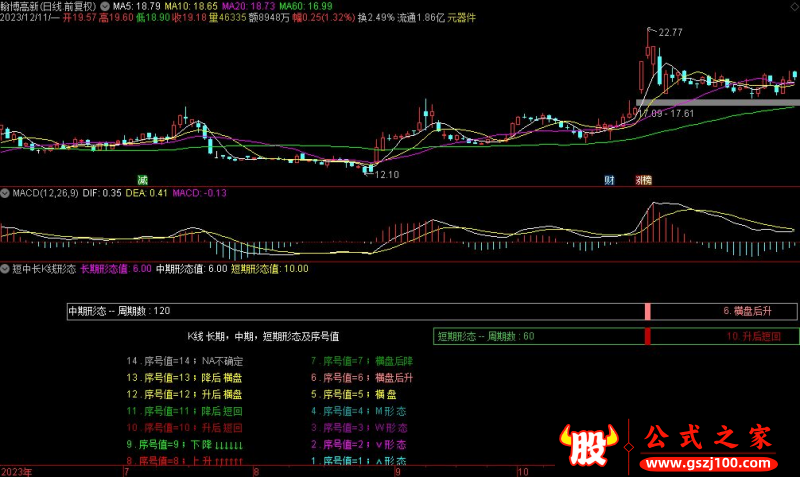The height and width of the screenshot is (477, 800).
Task: Click the pink marker on 中期形态 bar
Action: 647,311
